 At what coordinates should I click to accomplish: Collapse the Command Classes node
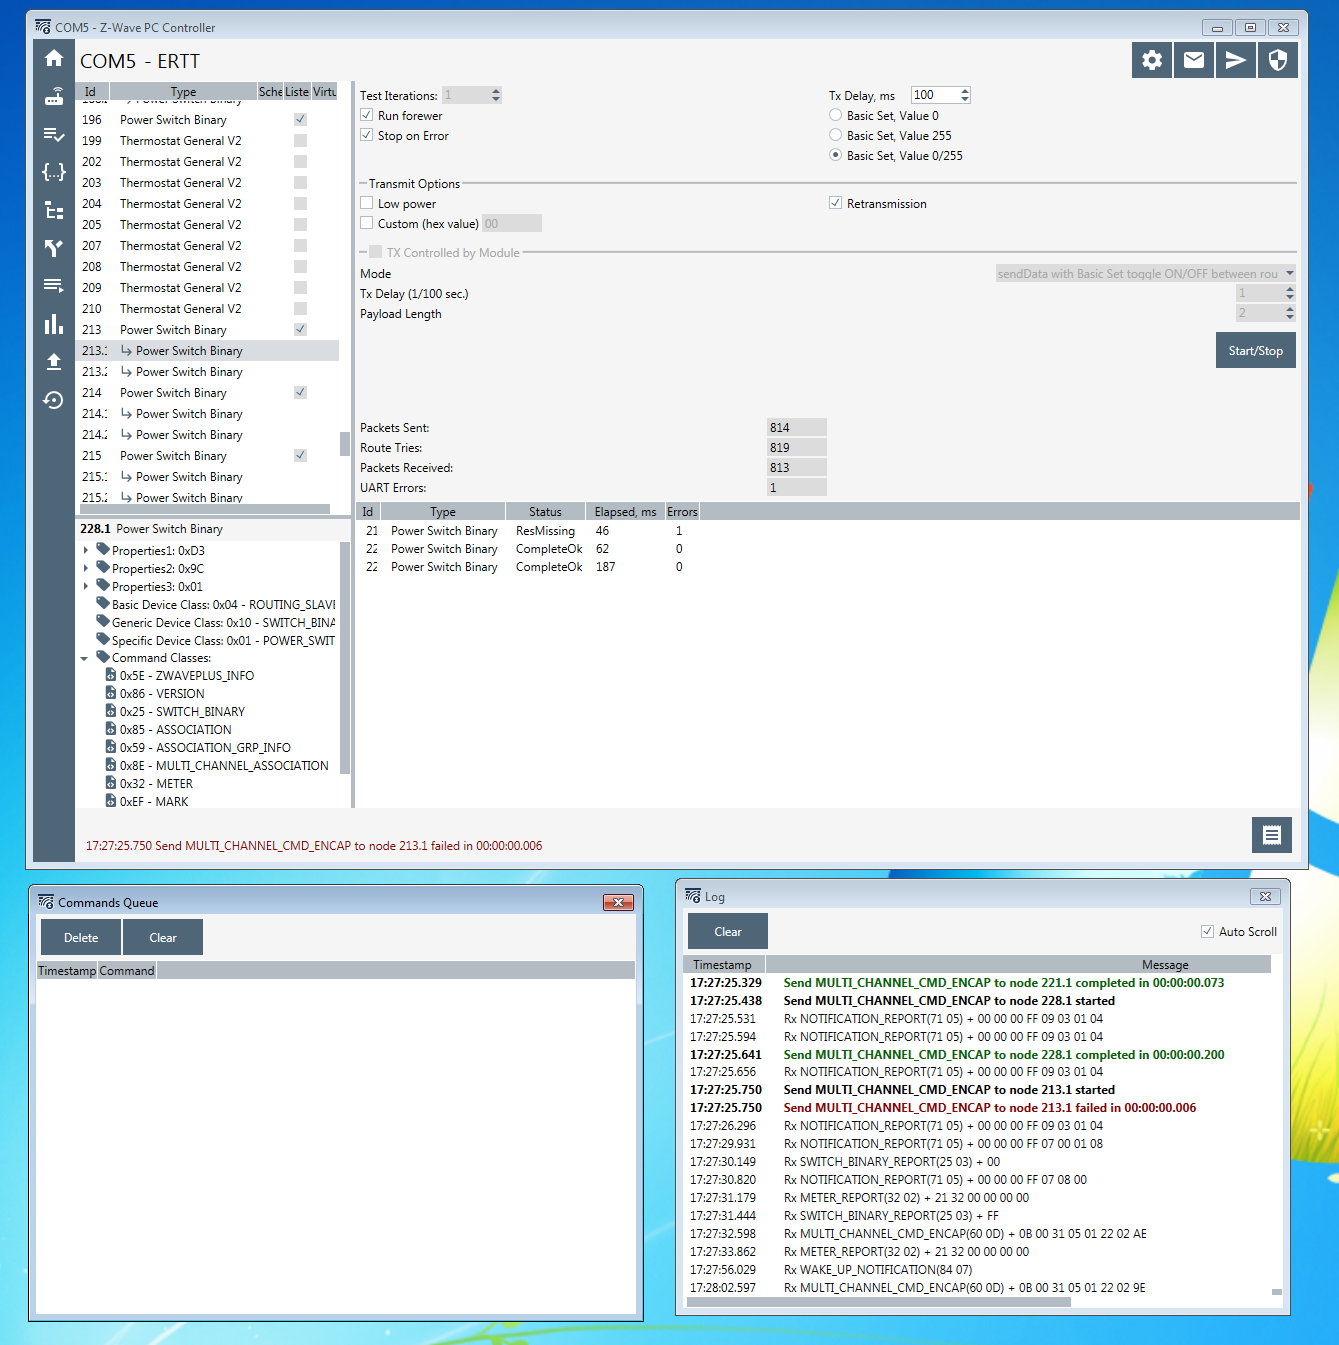(x=85, y=658)
